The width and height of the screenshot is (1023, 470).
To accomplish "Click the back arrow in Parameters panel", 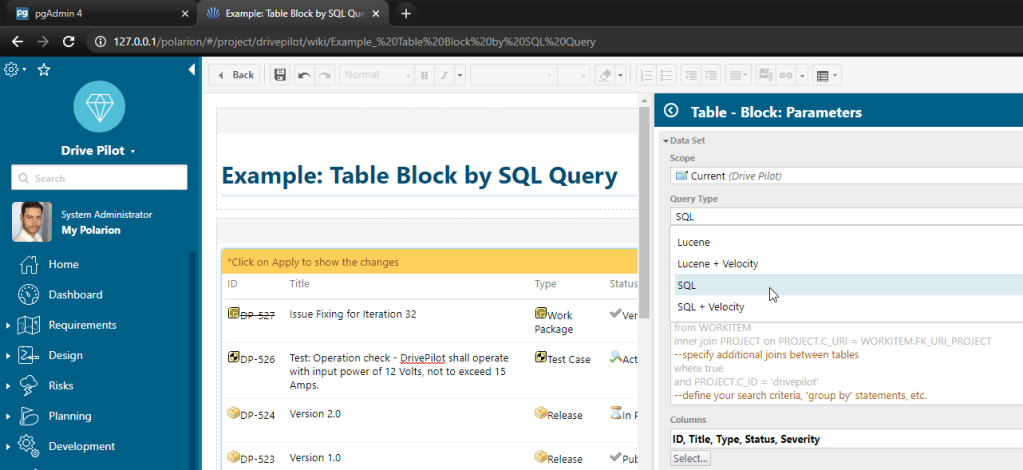I will click(x=671, y=112).
